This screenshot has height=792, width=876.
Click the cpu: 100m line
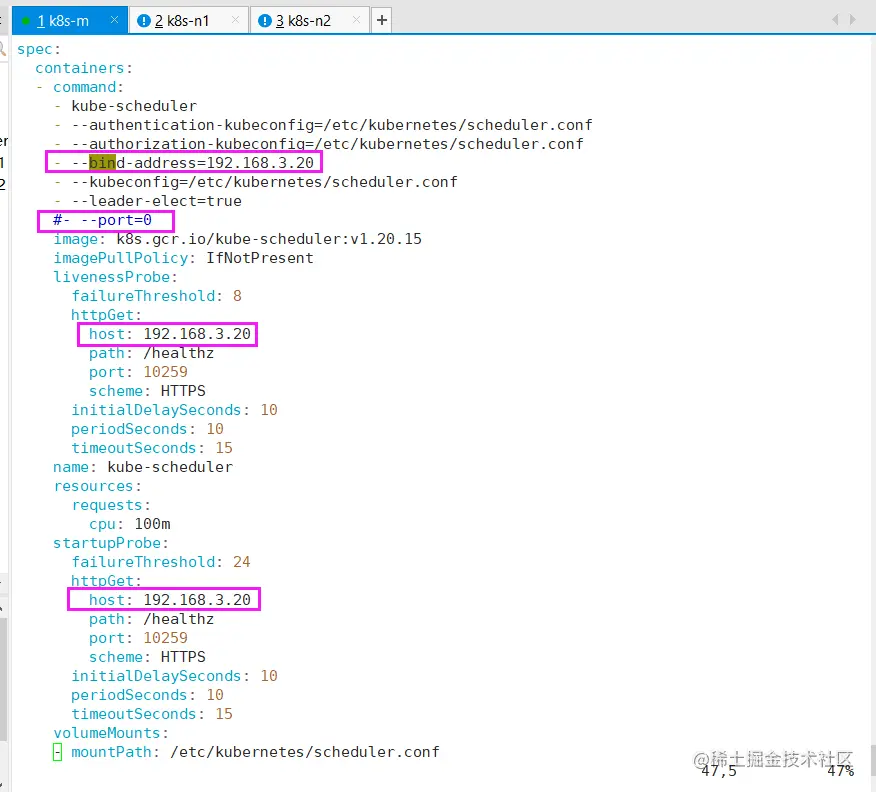pos(130,524)
